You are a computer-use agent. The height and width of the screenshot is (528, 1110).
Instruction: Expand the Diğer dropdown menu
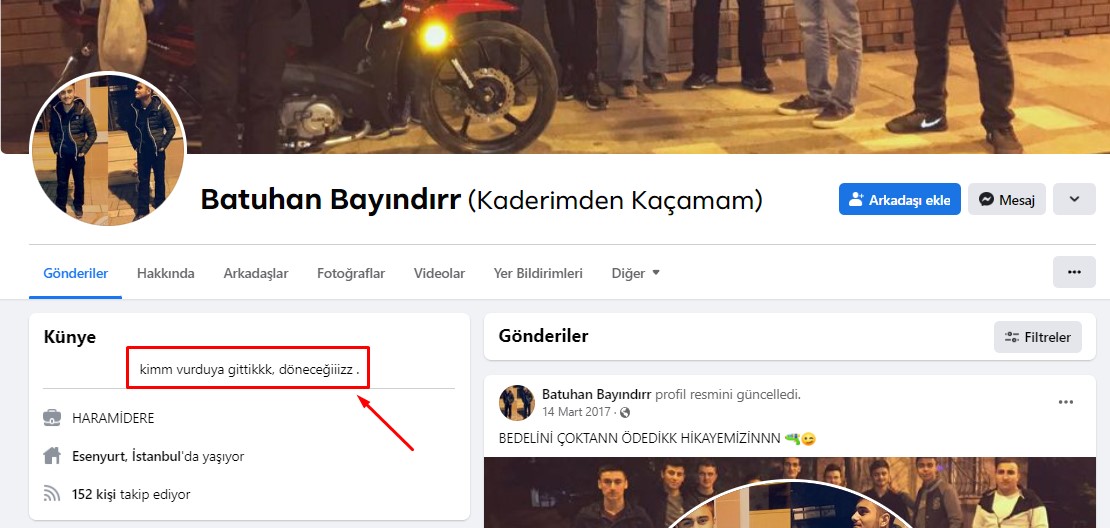point(636,273)
